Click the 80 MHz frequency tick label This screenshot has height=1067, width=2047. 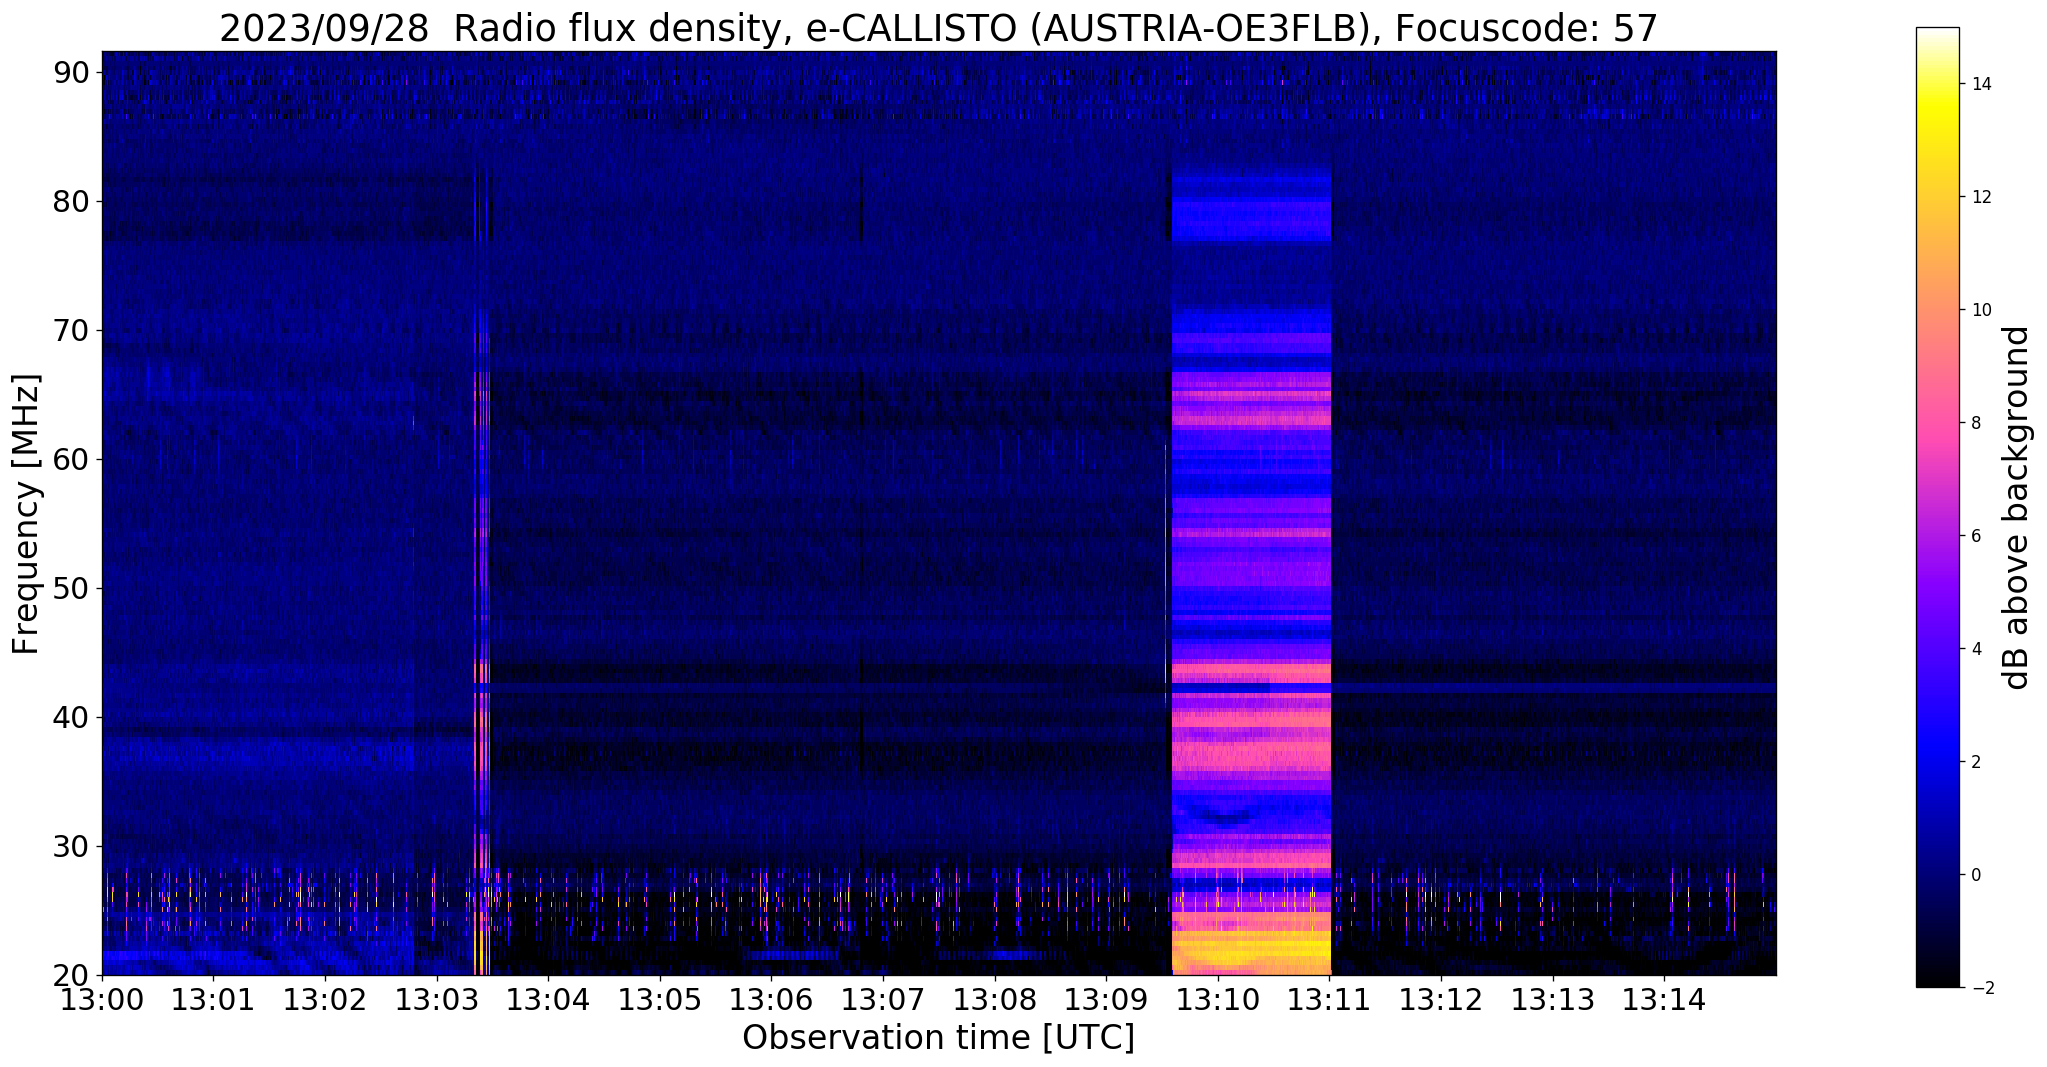point(72,202)
